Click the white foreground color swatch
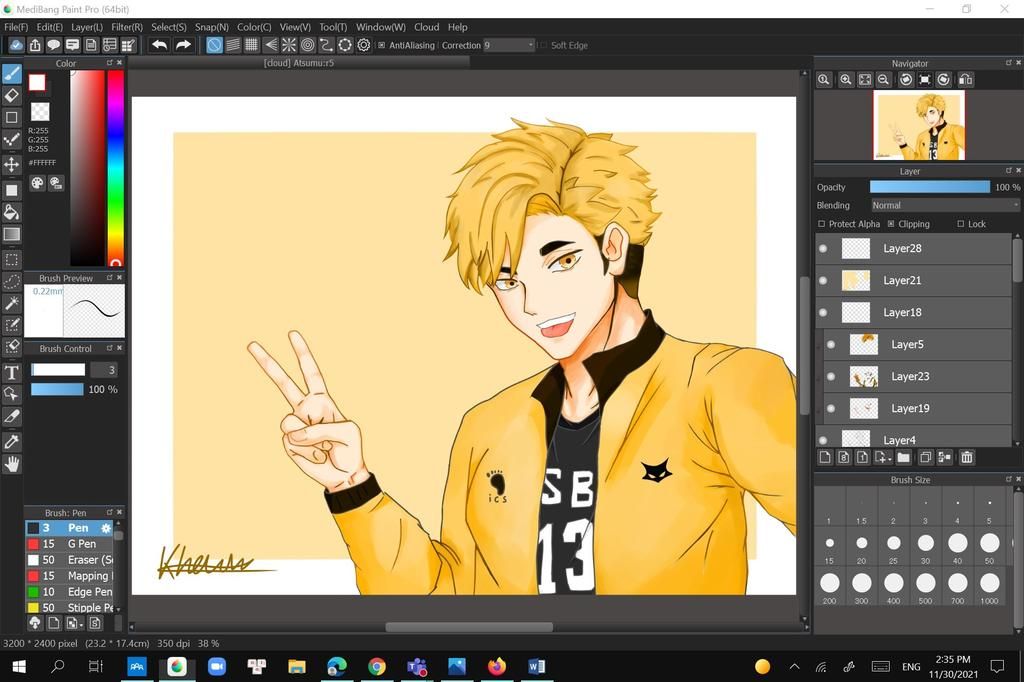This screenshot has height=682, width=1024. click(x=37, y=82)
